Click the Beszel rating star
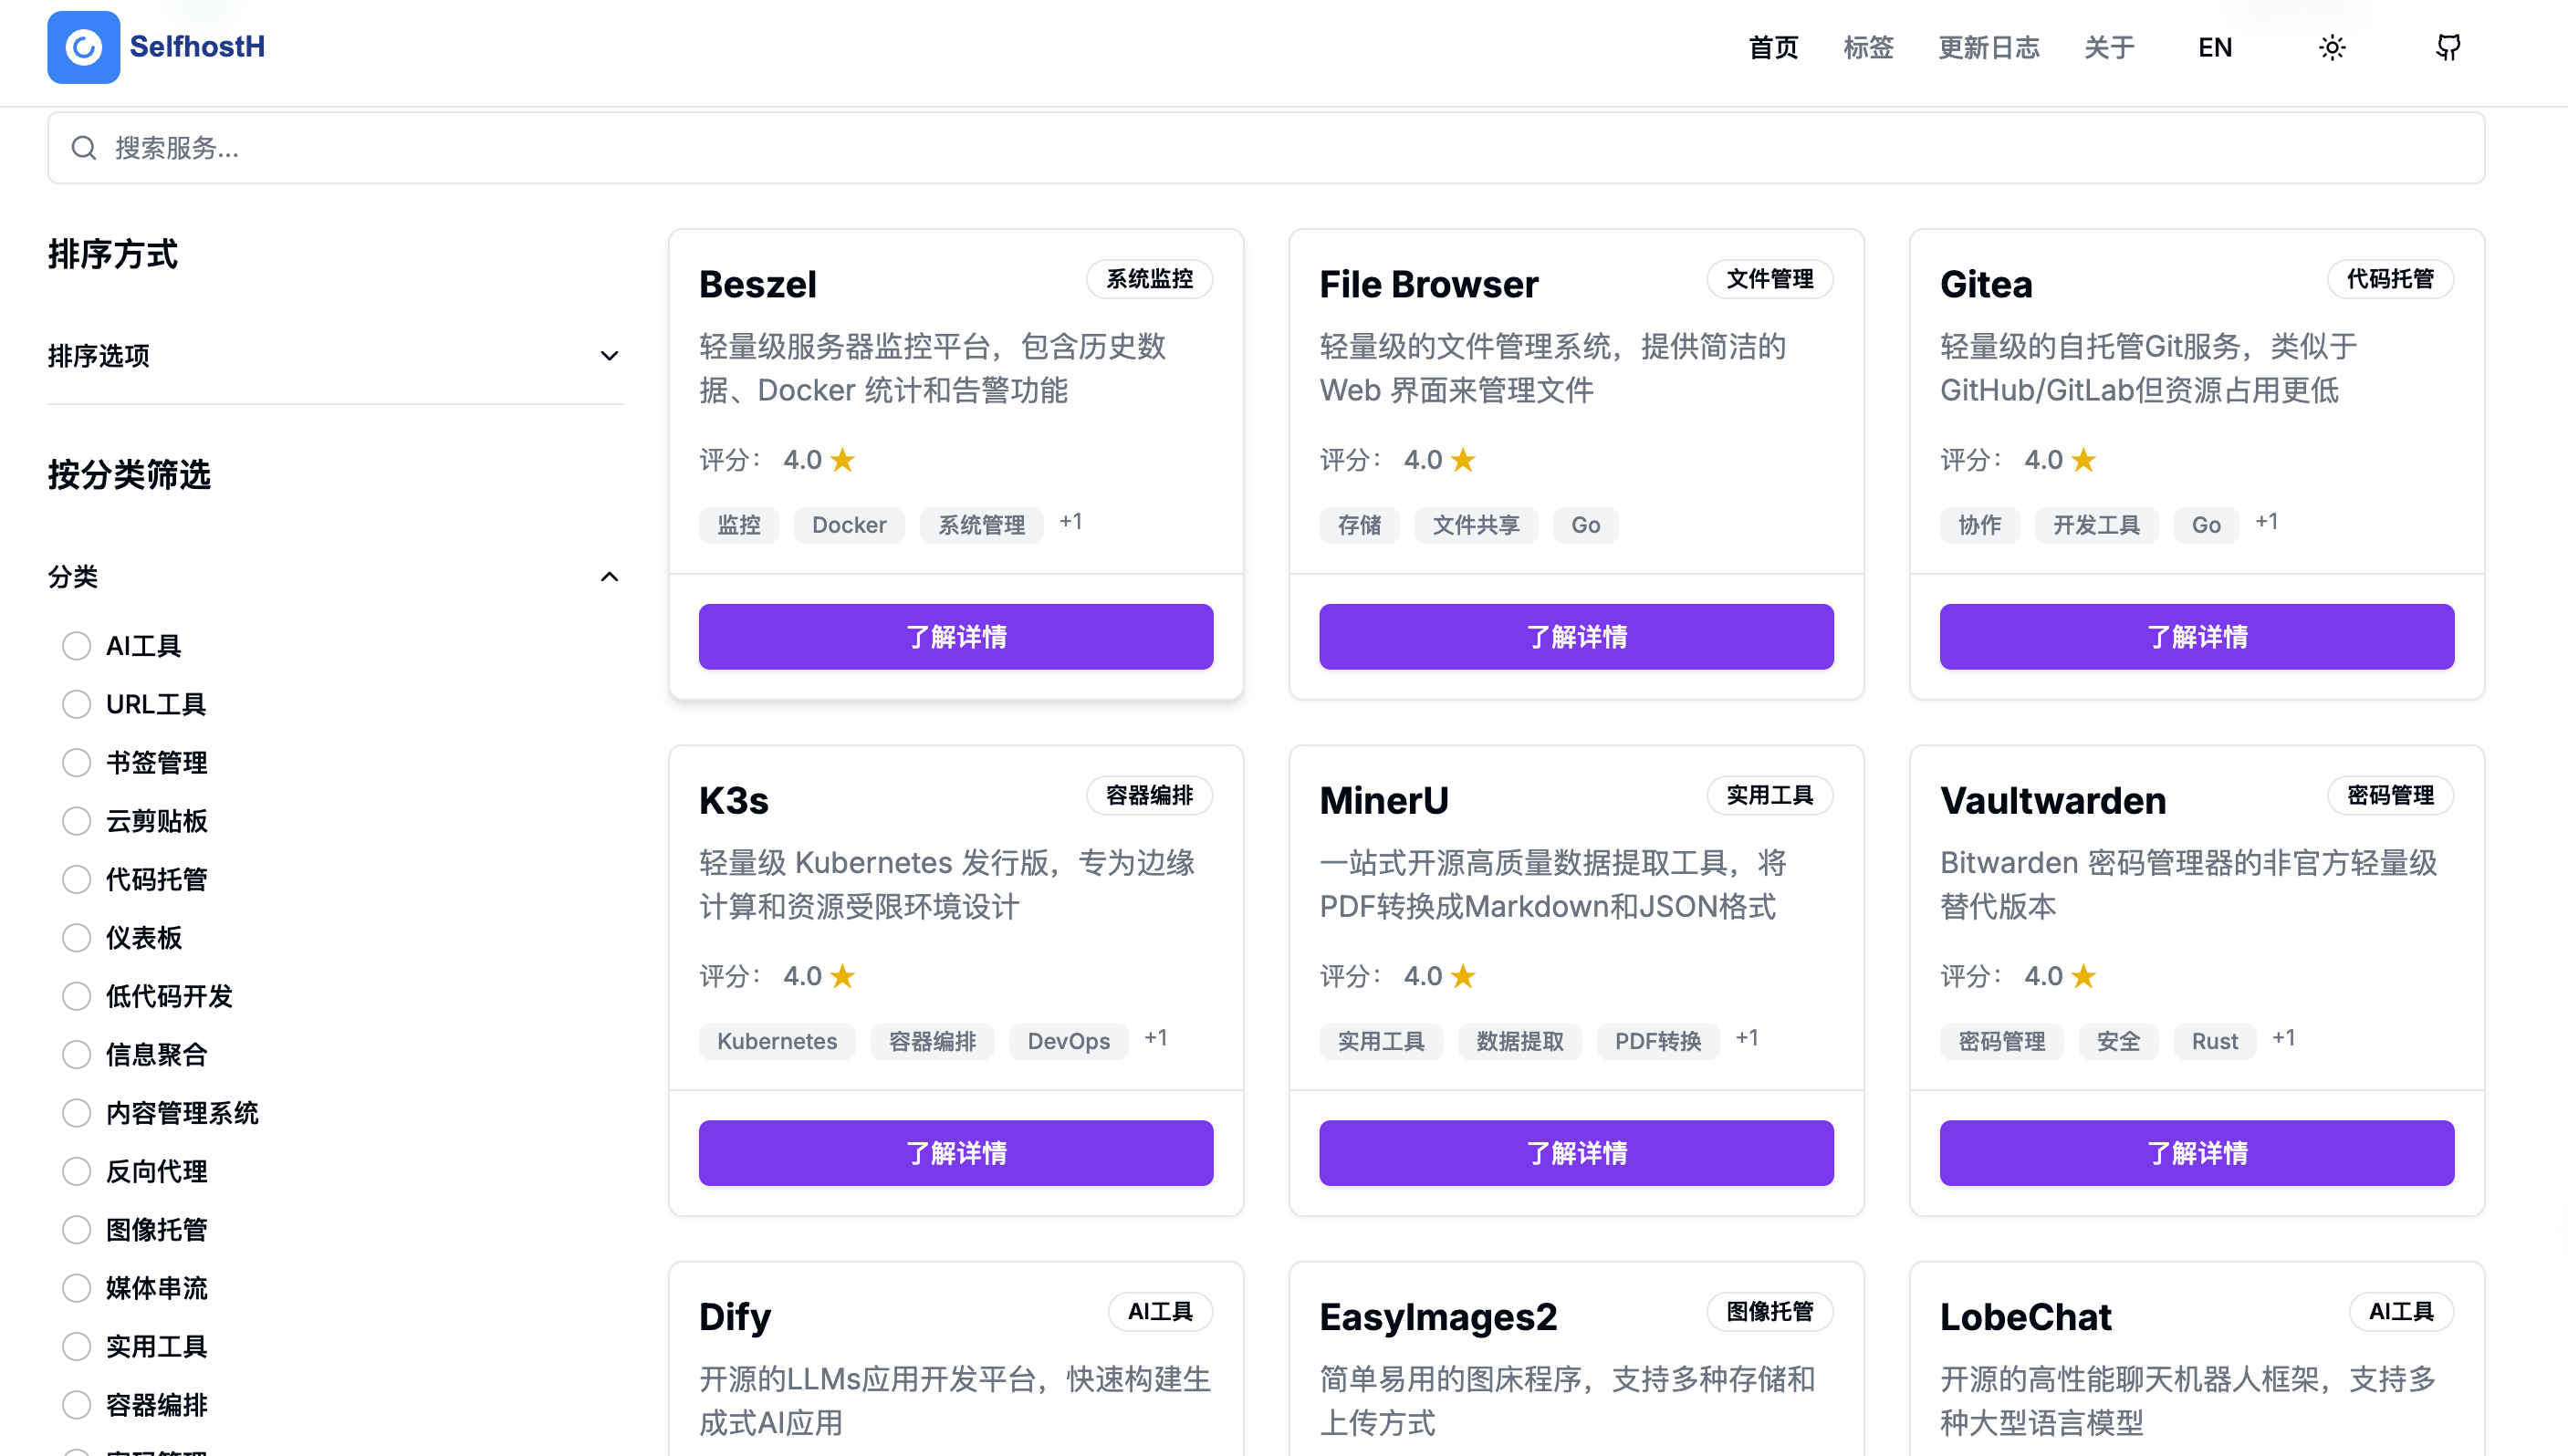2568x1456 pixels. click(843, 460)
